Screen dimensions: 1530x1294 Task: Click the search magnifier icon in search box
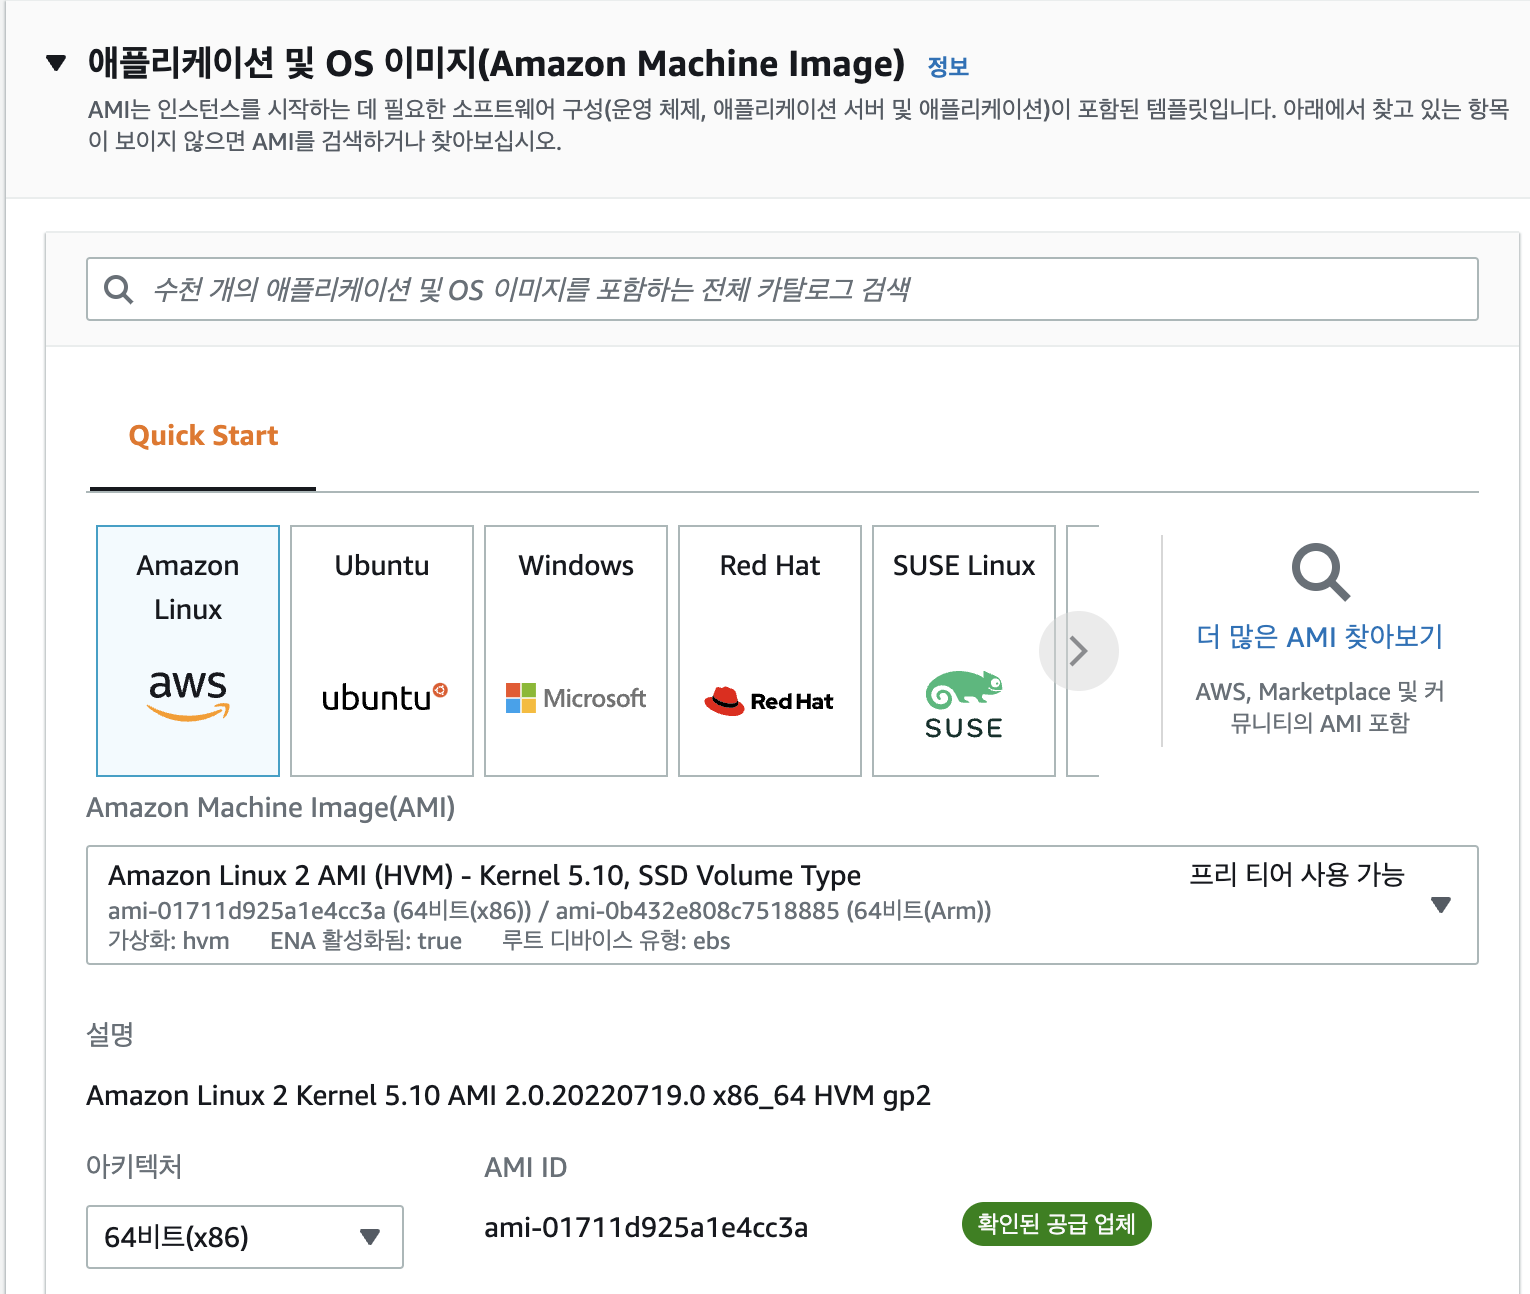tap(119, 289)
